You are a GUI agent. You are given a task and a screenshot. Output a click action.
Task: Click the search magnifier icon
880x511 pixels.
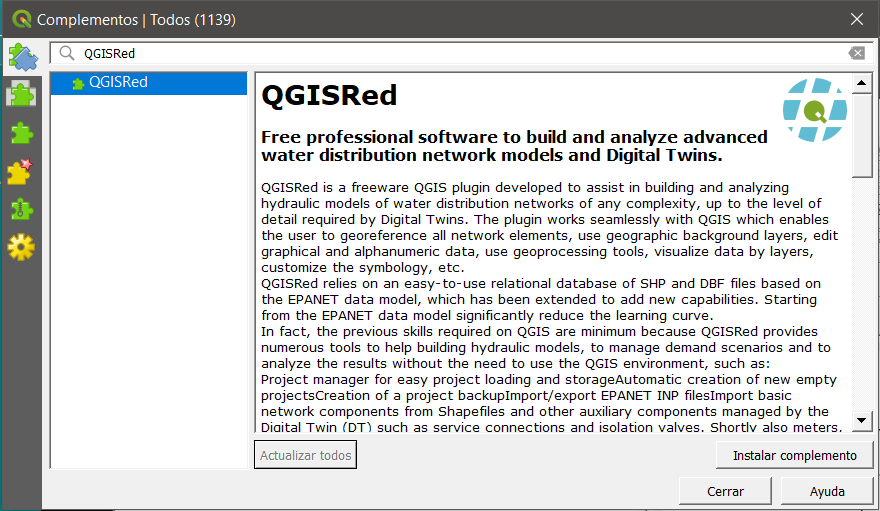coord(67,53)
